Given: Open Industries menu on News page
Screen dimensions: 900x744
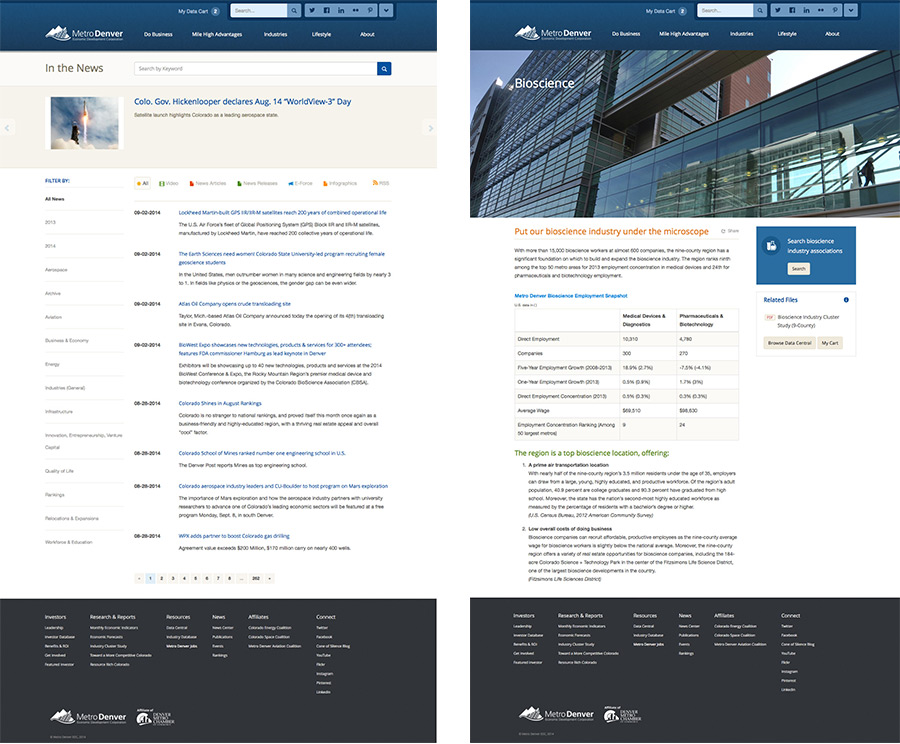Looking at the screenshot, I should pos(276,34).
